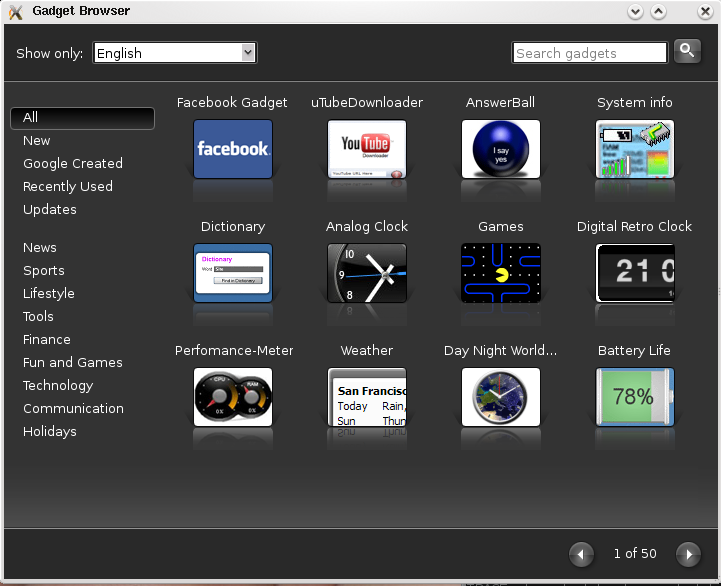The image size is (721, 586).
Task: Go to the previous gadgets page
Action: 581,554
